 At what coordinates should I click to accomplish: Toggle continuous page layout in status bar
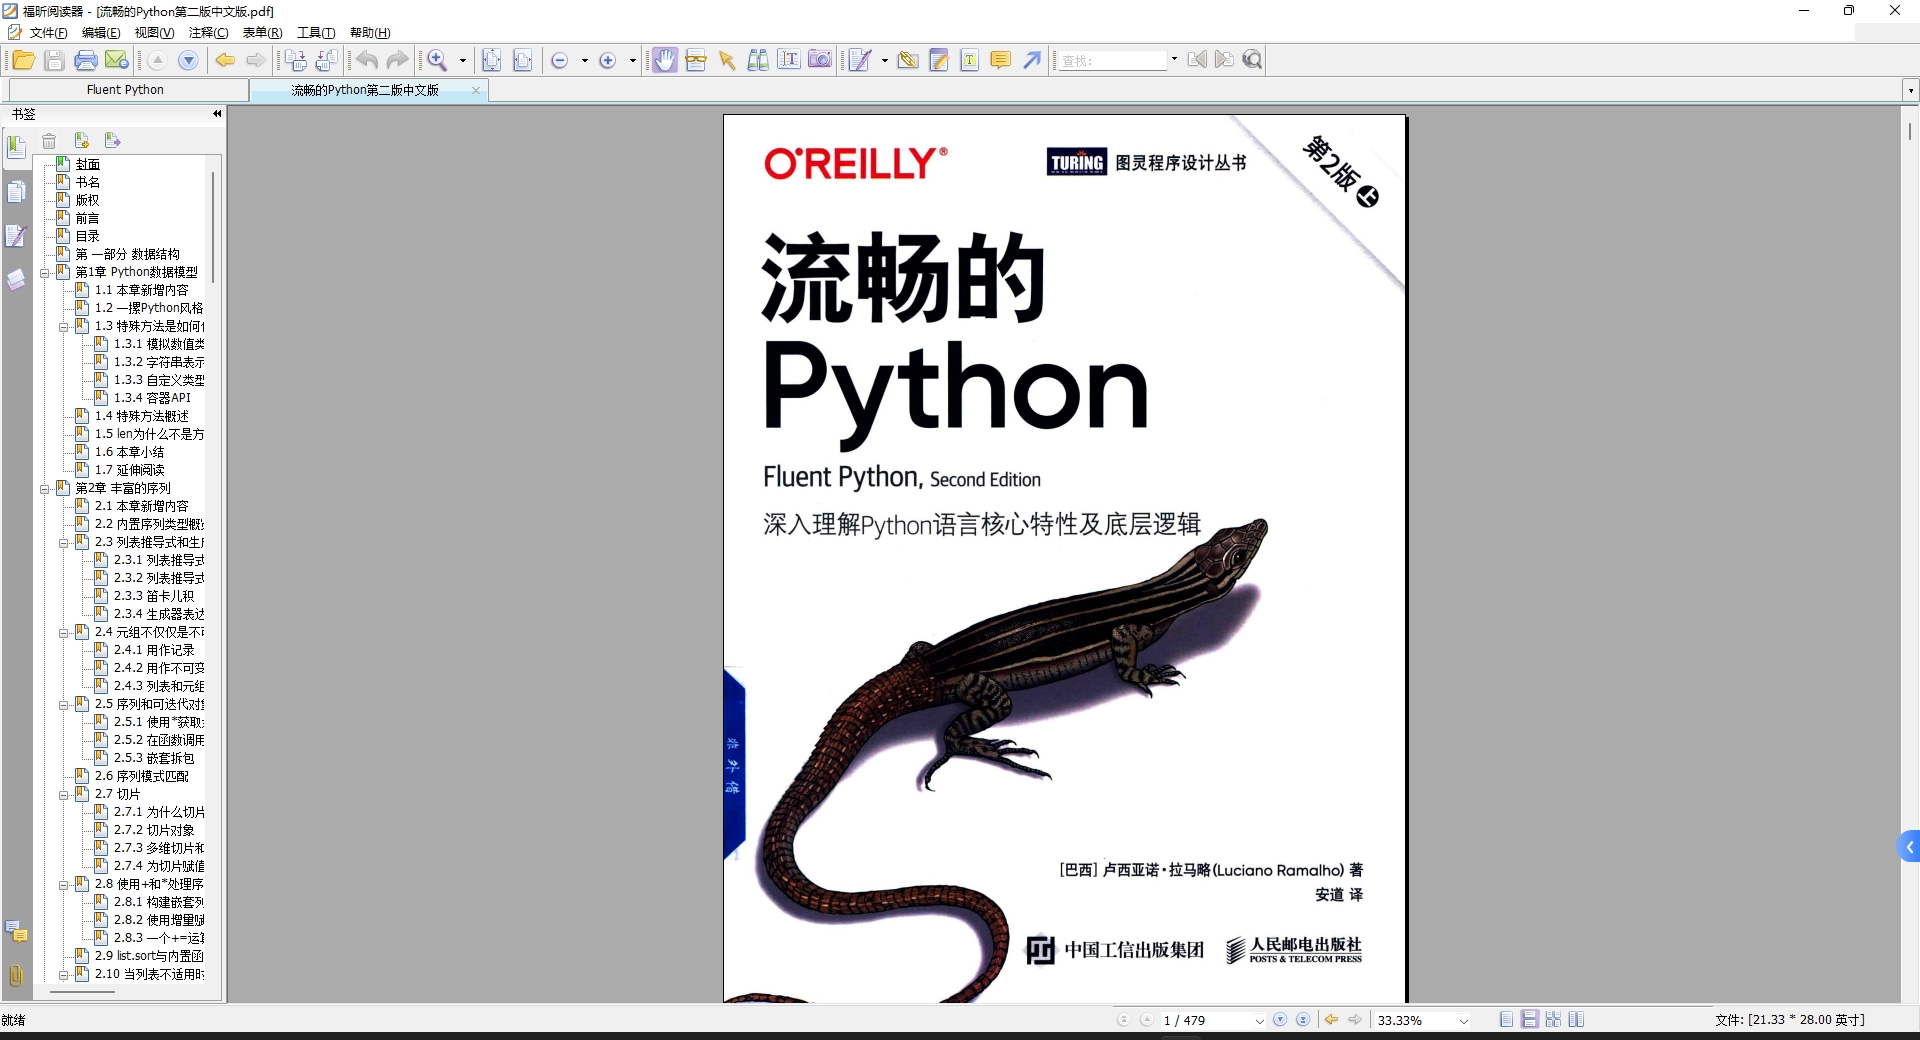[1529, 1020]
